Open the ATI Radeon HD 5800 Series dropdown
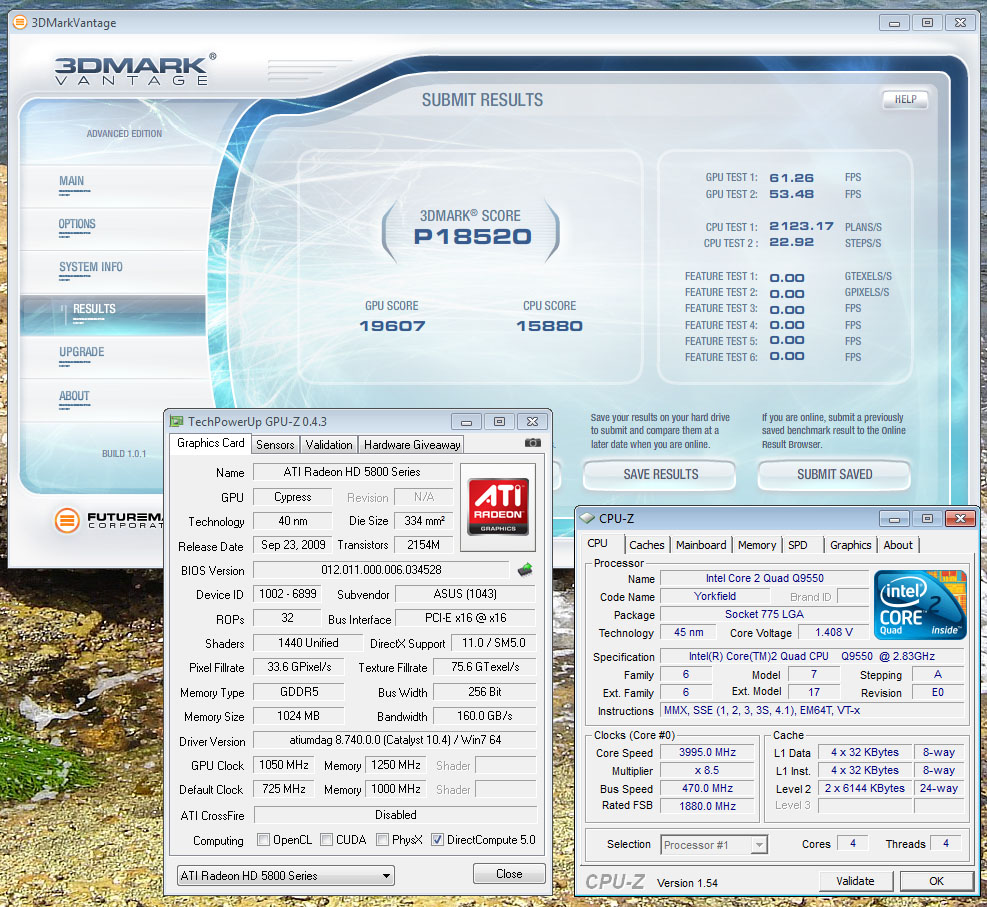This screenshot has width=987, height=907. [x=286, y=876]
